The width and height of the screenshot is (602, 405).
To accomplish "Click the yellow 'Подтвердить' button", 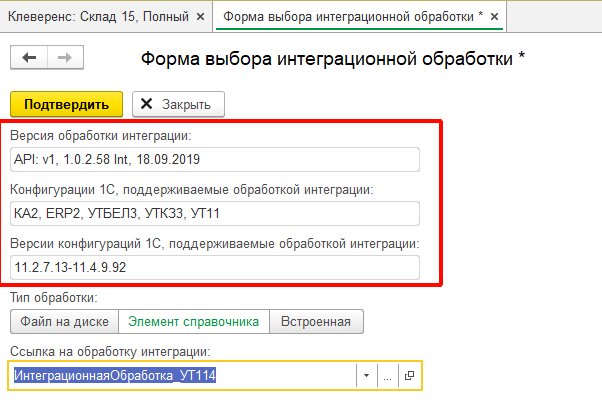I will 66,104.
